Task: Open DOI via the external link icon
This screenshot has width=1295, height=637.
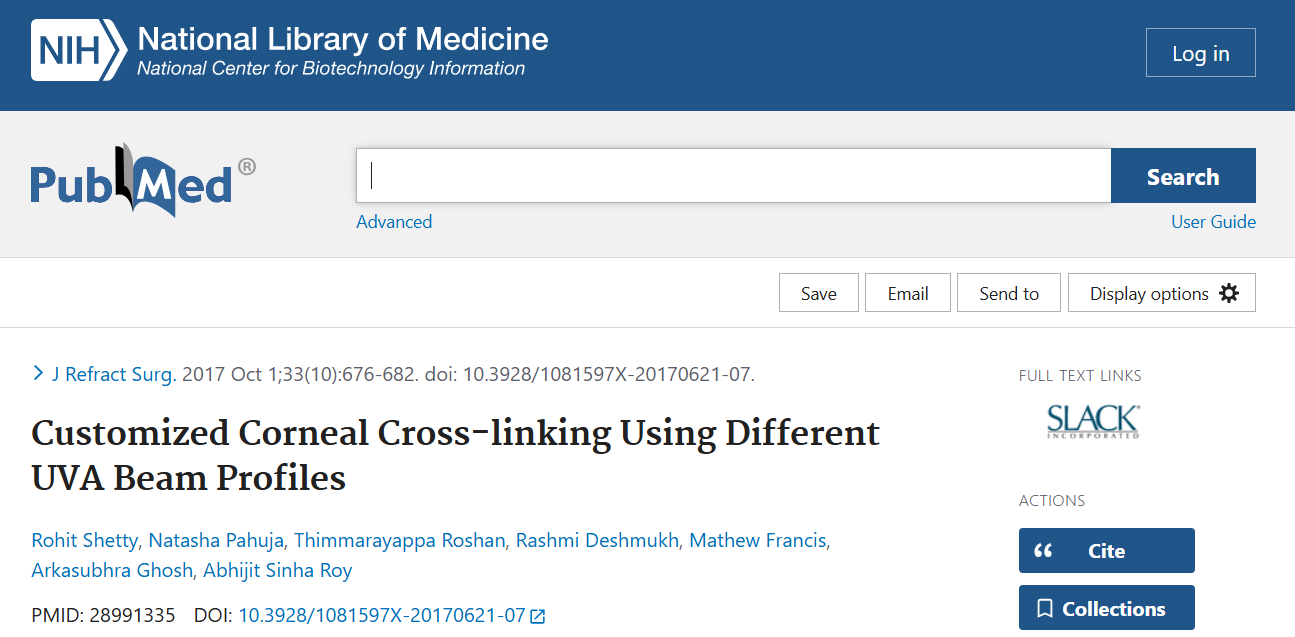Action: click(x=538, y=616)
